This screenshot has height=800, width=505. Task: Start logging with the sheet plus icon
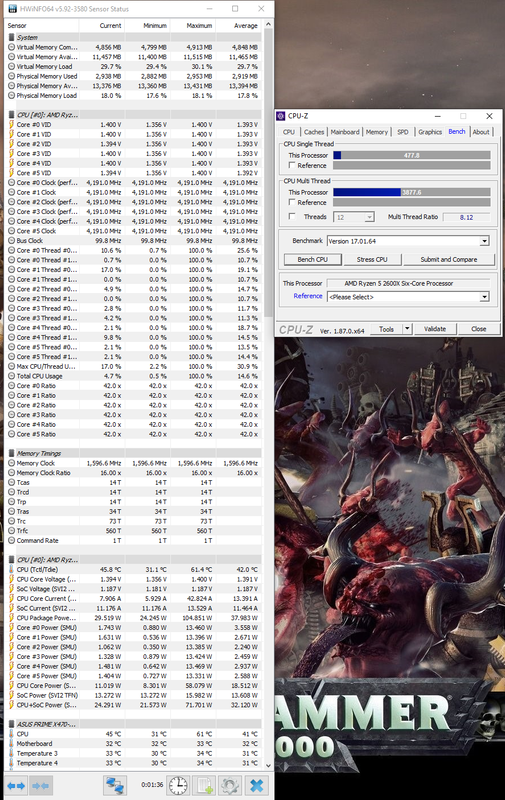pos(205,786)
